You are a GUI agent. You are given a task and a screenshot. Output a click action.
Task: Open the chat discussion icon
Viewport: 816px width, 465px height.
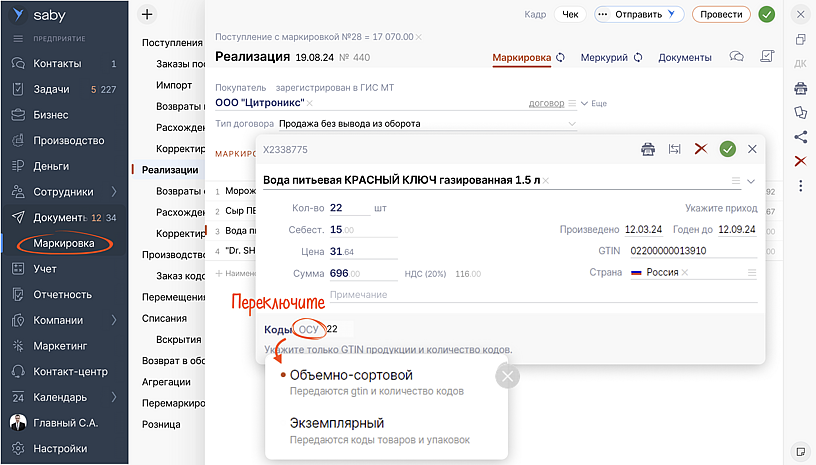pyautogui.click(x=737, y=57)
